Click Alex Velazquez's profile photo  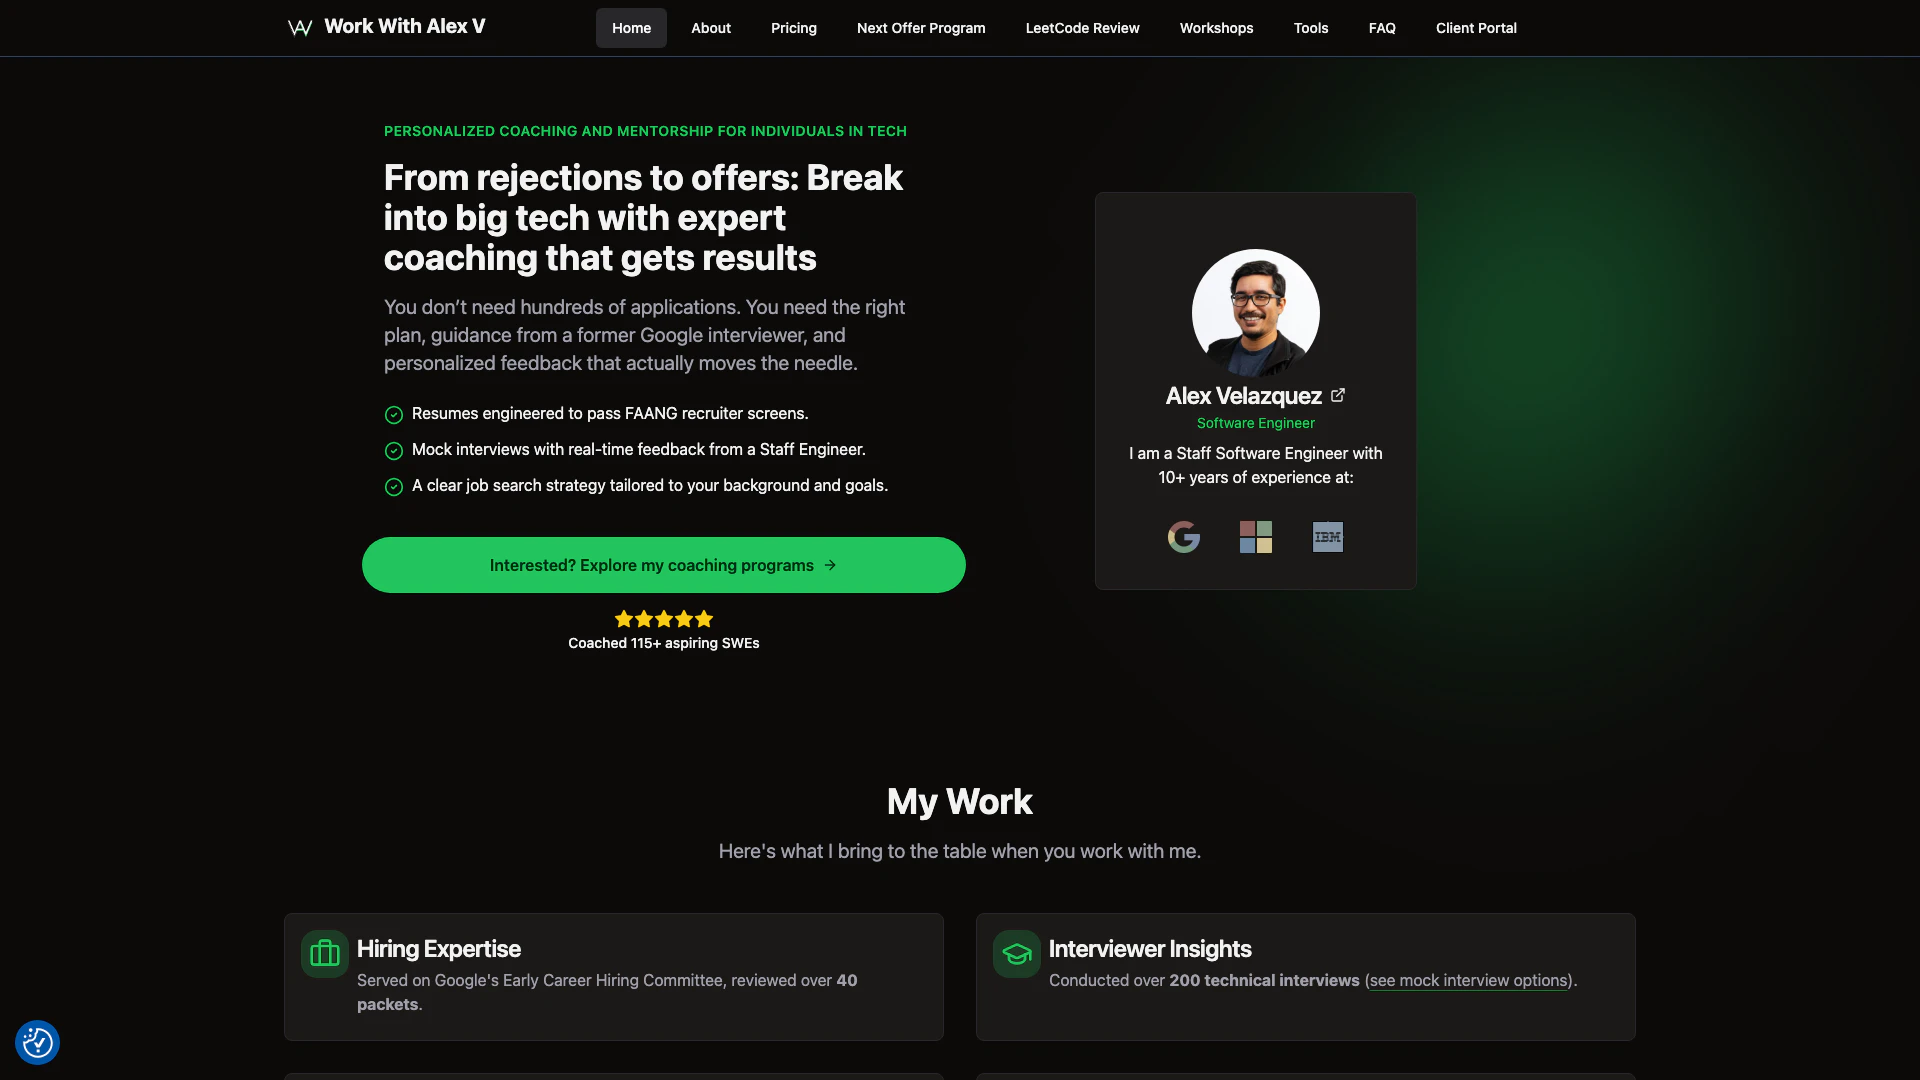coord(1256,313)
